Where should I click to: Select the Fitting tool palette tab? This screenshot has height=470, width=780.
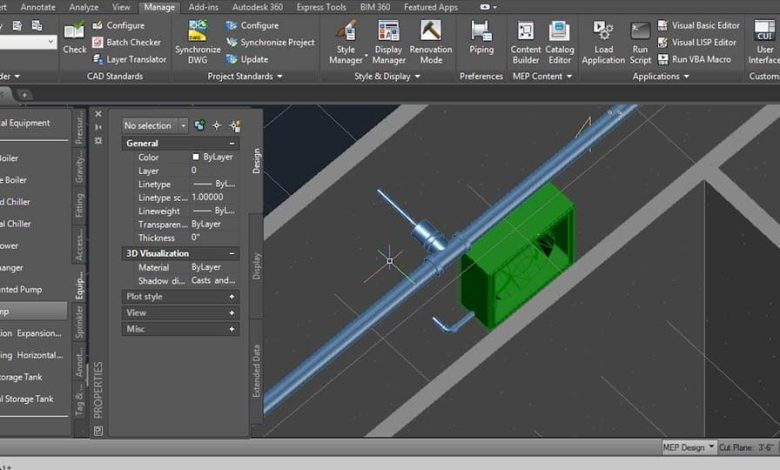(80, 205)
